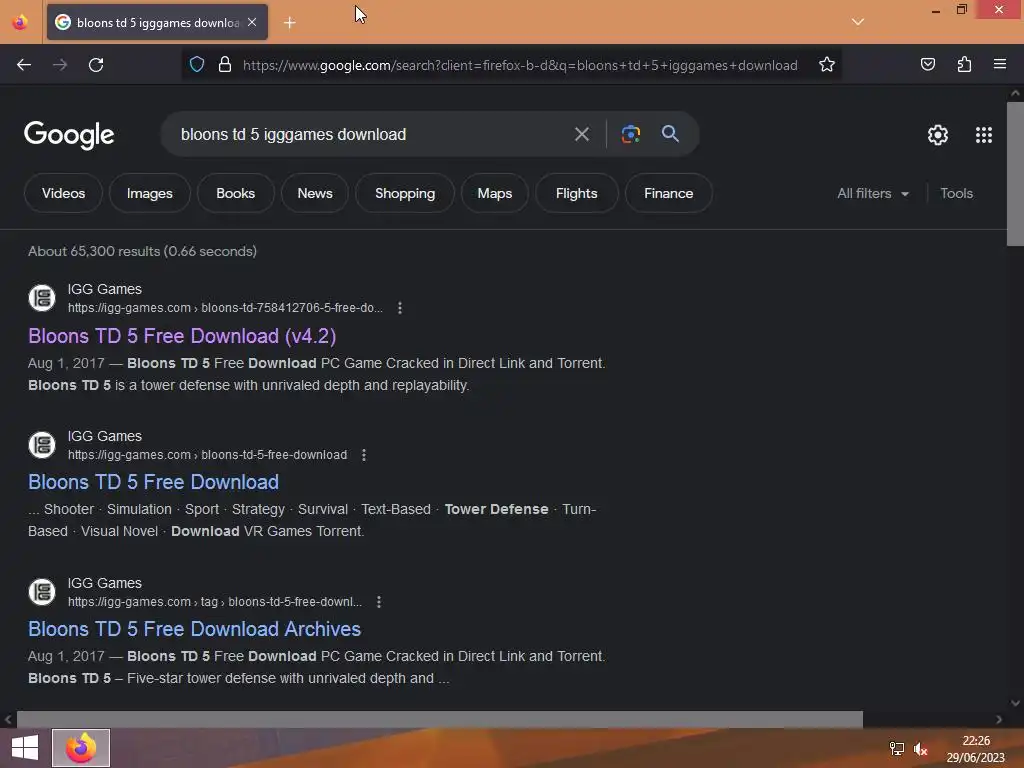Search by image with the camera icon

(630, 135)
